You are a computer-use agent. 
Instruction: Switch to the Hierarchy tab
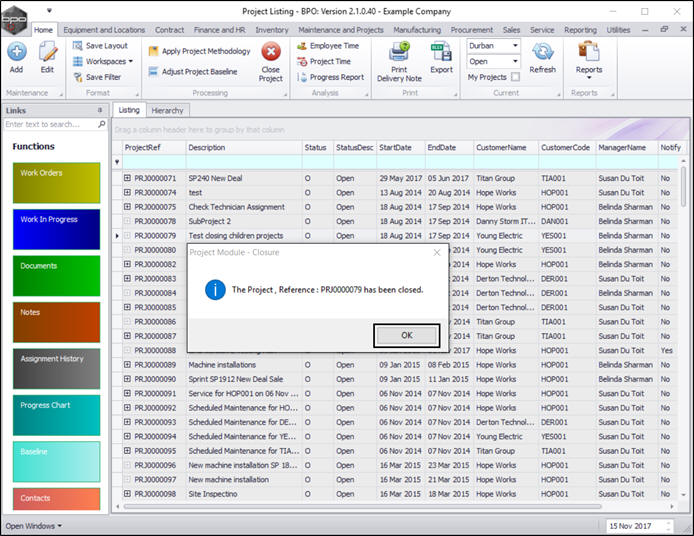[167, 111]
